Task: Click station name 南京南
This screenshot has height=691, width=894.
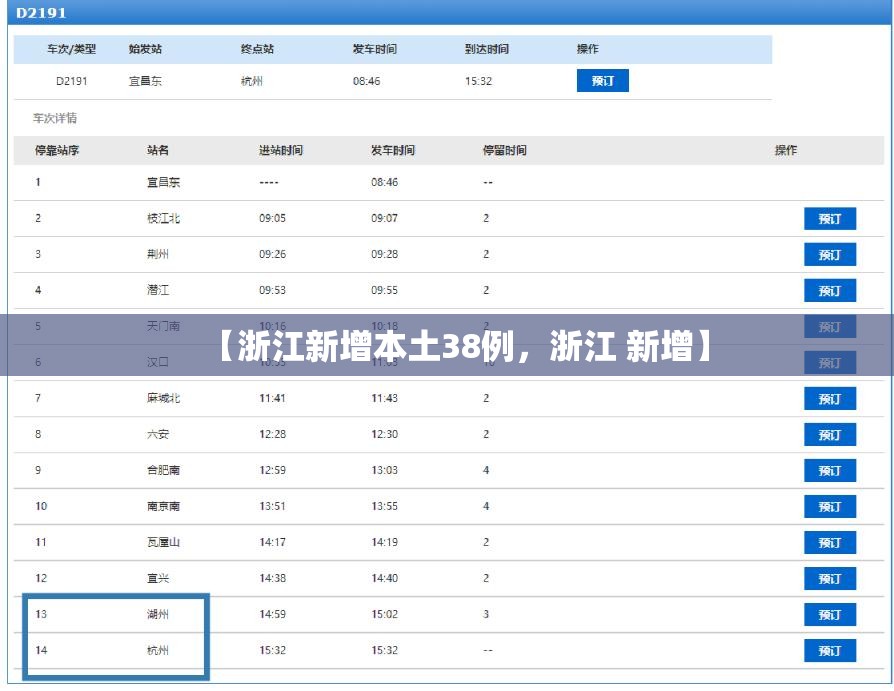Action: [x=163, y=506]
